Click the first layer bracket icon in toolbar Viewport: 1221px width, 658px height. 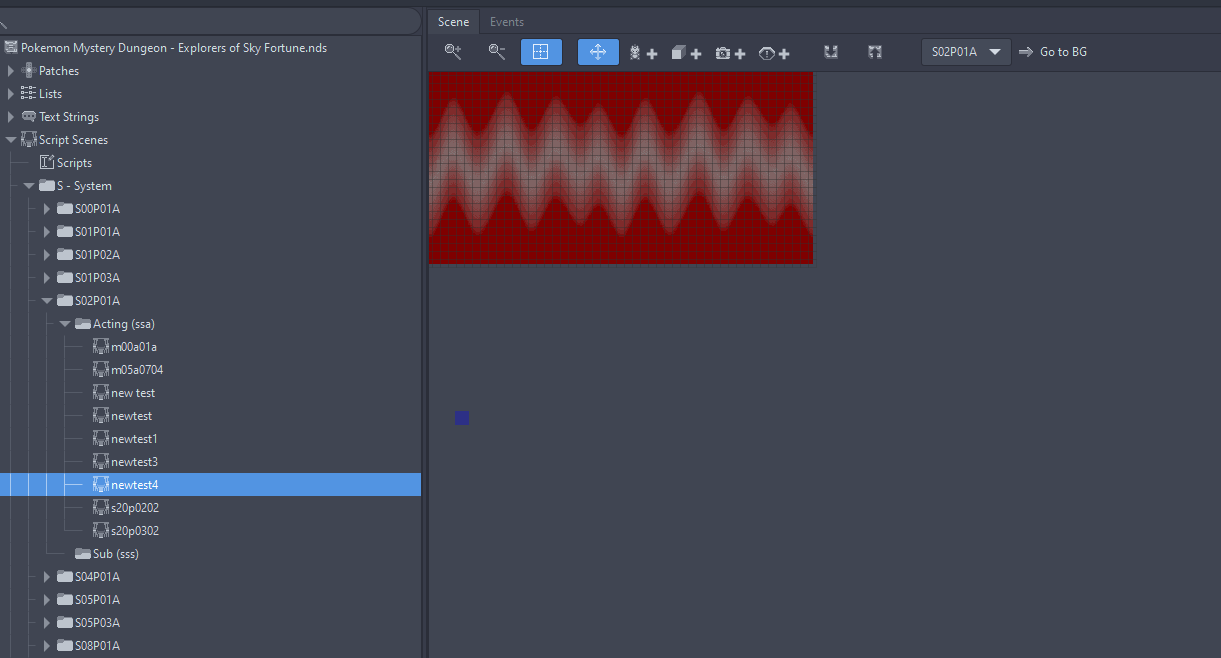tap(831, 52)
